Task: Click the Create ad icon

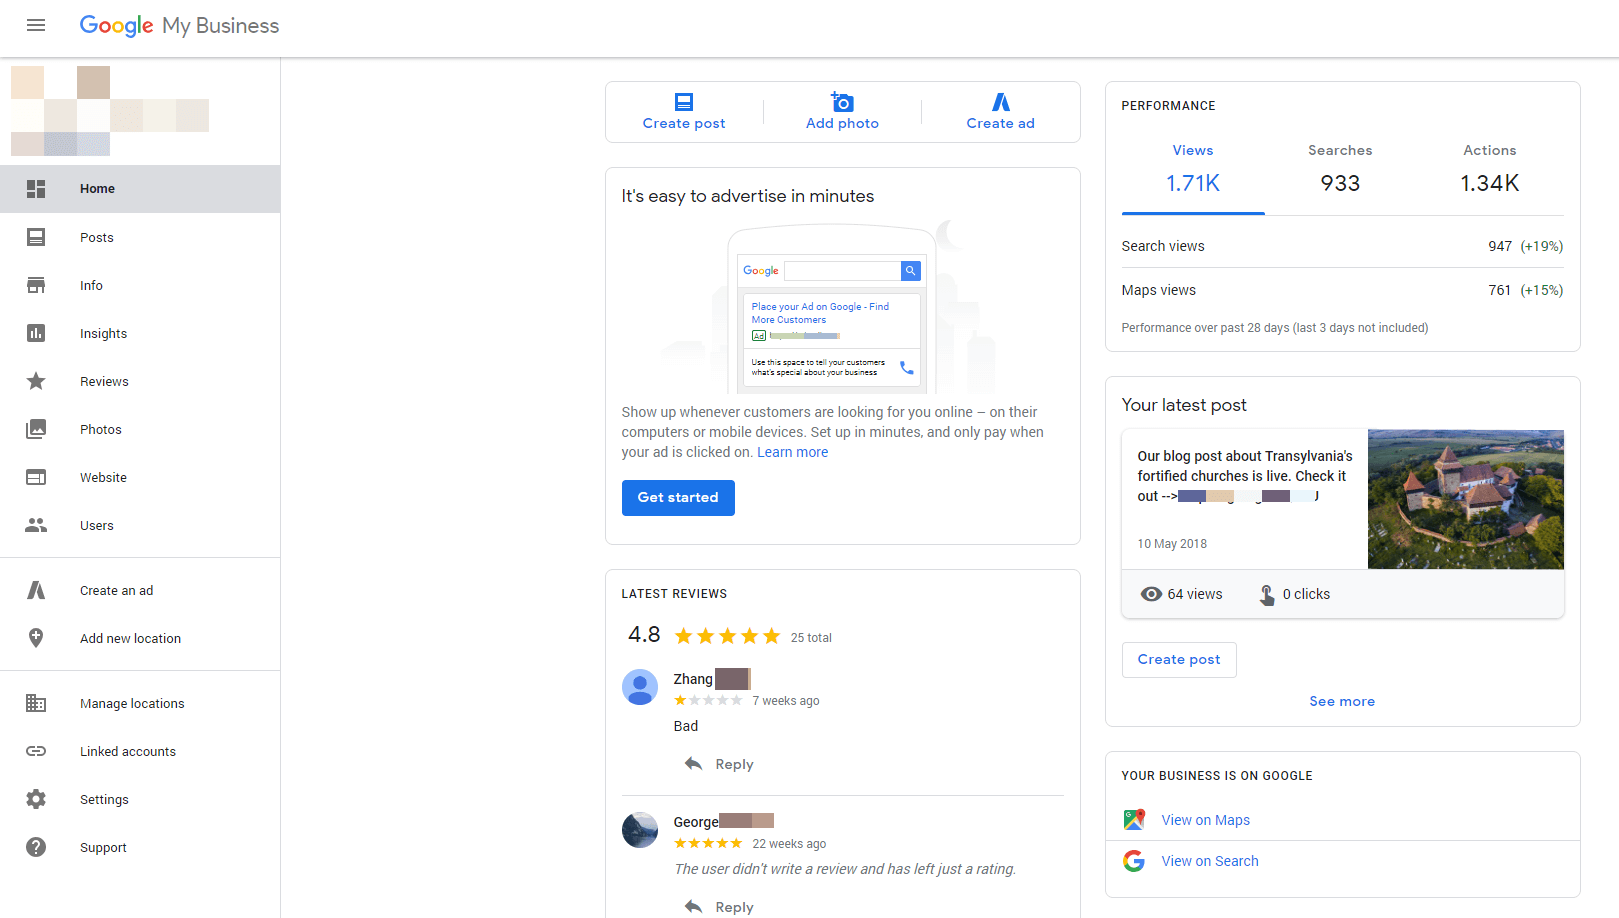Action: coord(1000,101)
